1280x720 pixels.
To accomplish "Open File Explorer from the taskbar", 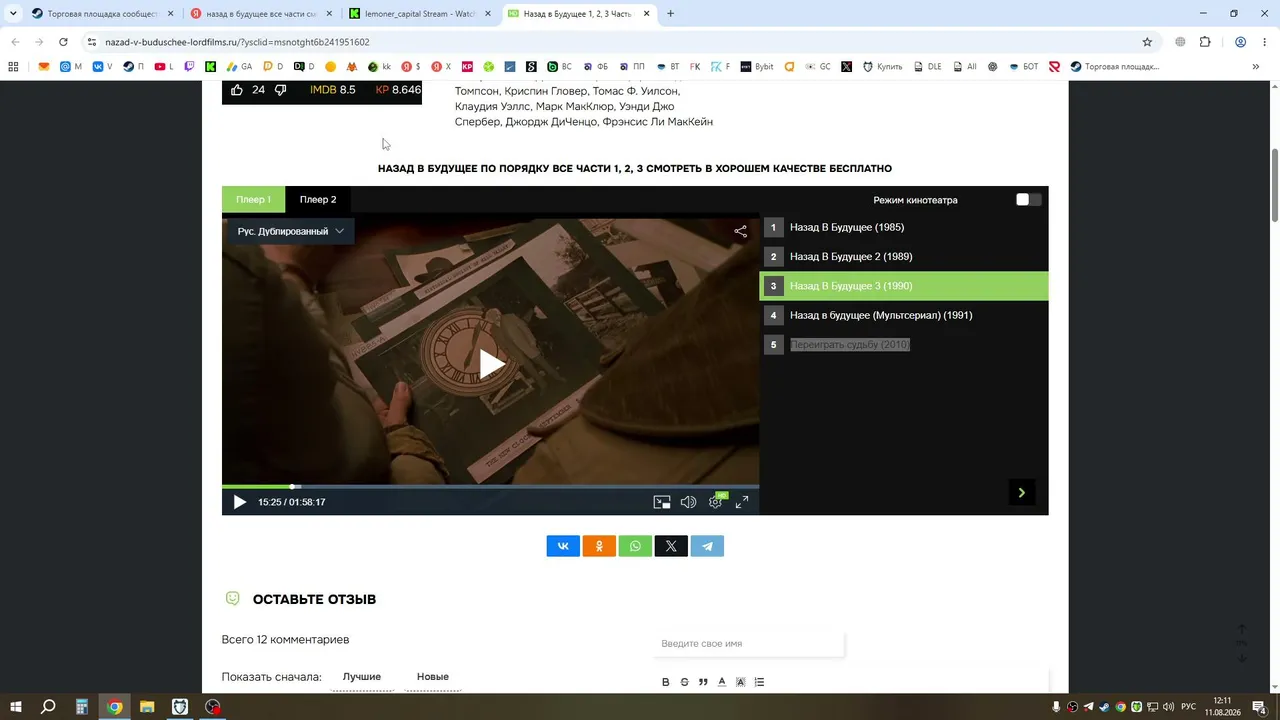I will [x=147, y=707].
